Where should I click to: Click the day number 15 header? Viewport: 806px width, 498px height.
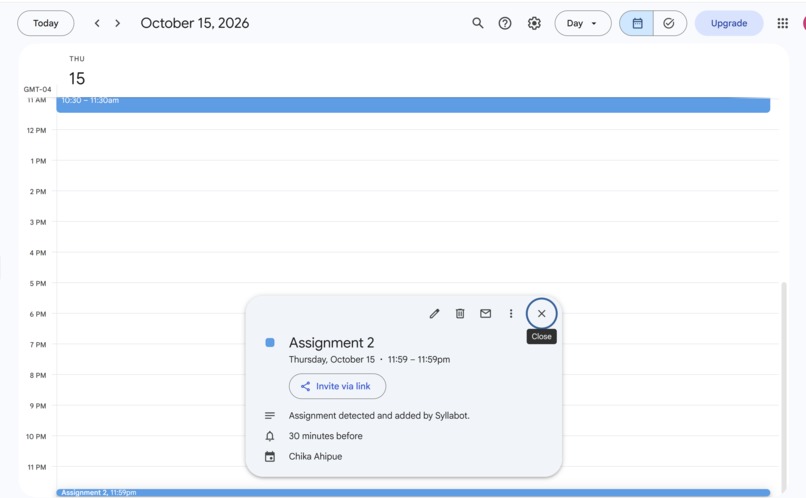click(x=77, y=79)
